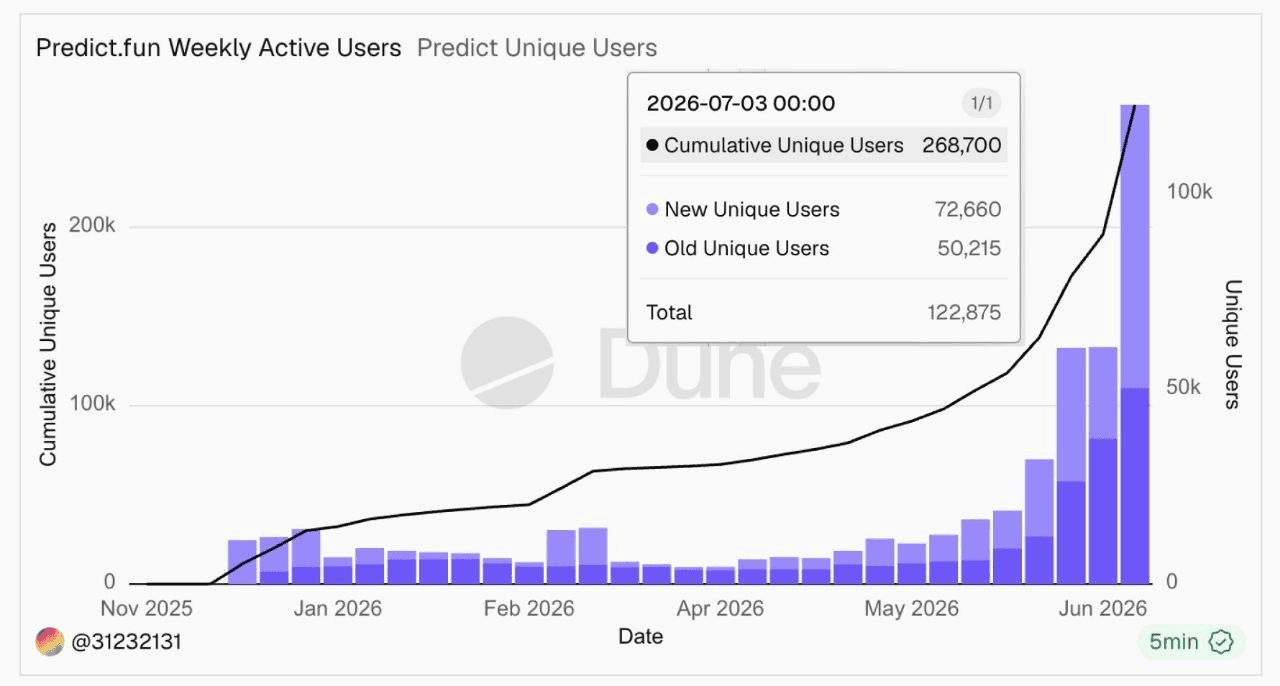Click the 5min refresh status badge
This screenshot has height=686, width=1280.
point(1192,642)
